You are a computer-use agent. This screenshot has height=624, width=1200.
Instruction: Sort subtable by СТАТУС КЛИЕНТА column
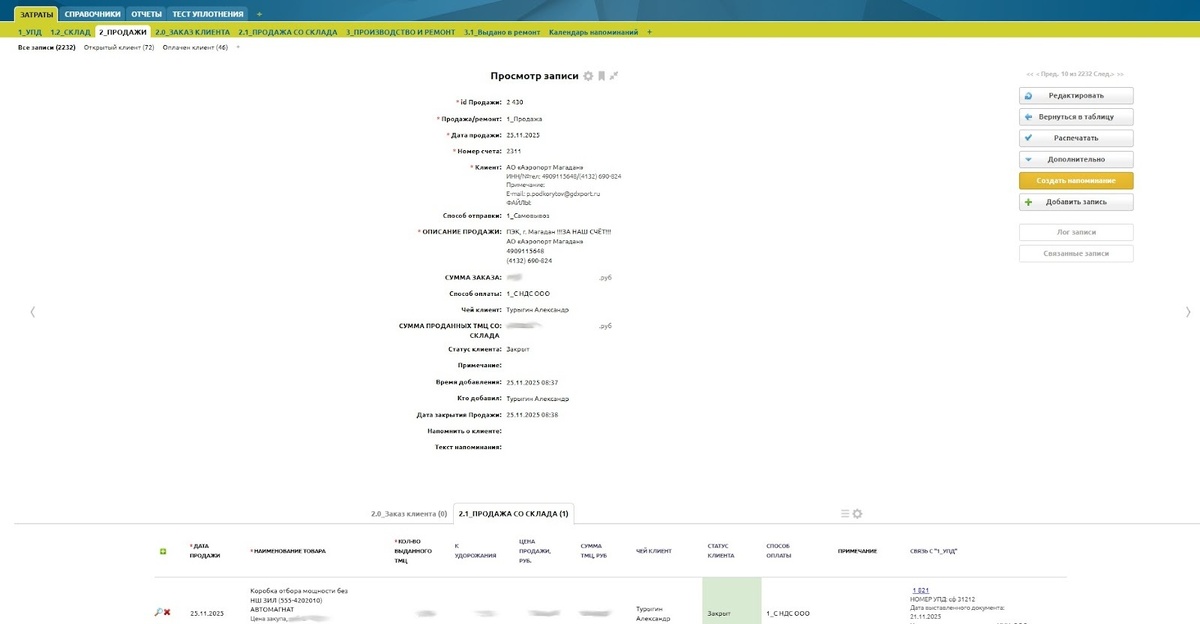pyautogui.click(x=721, y=551)
